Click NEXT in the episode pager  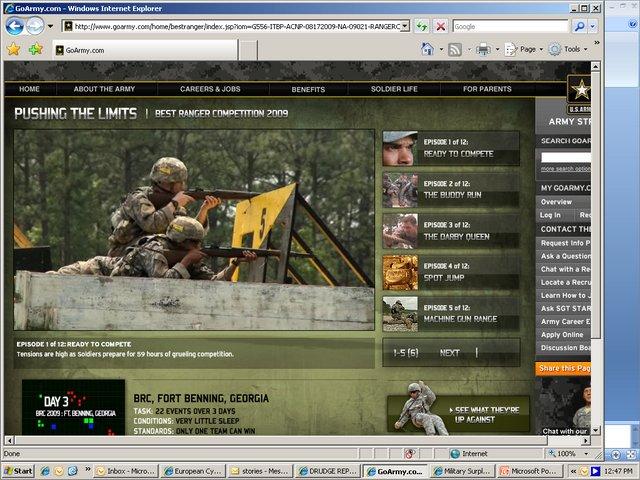coord(450,353)
